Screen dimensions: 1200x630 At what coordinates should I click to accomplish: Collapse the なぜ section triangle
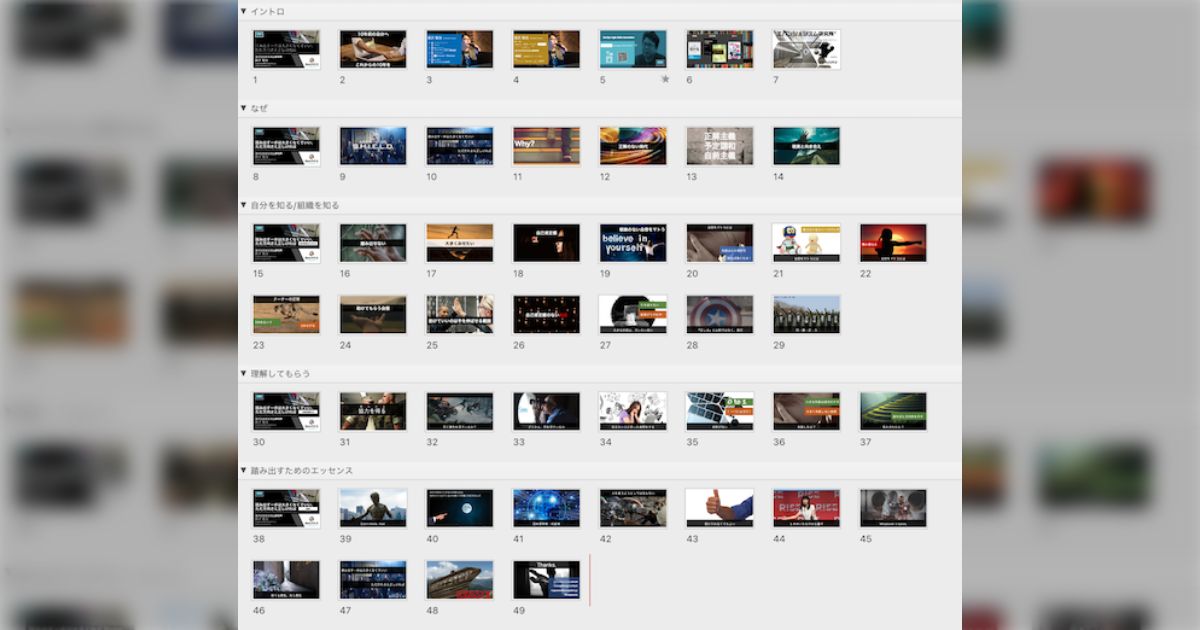243,108
